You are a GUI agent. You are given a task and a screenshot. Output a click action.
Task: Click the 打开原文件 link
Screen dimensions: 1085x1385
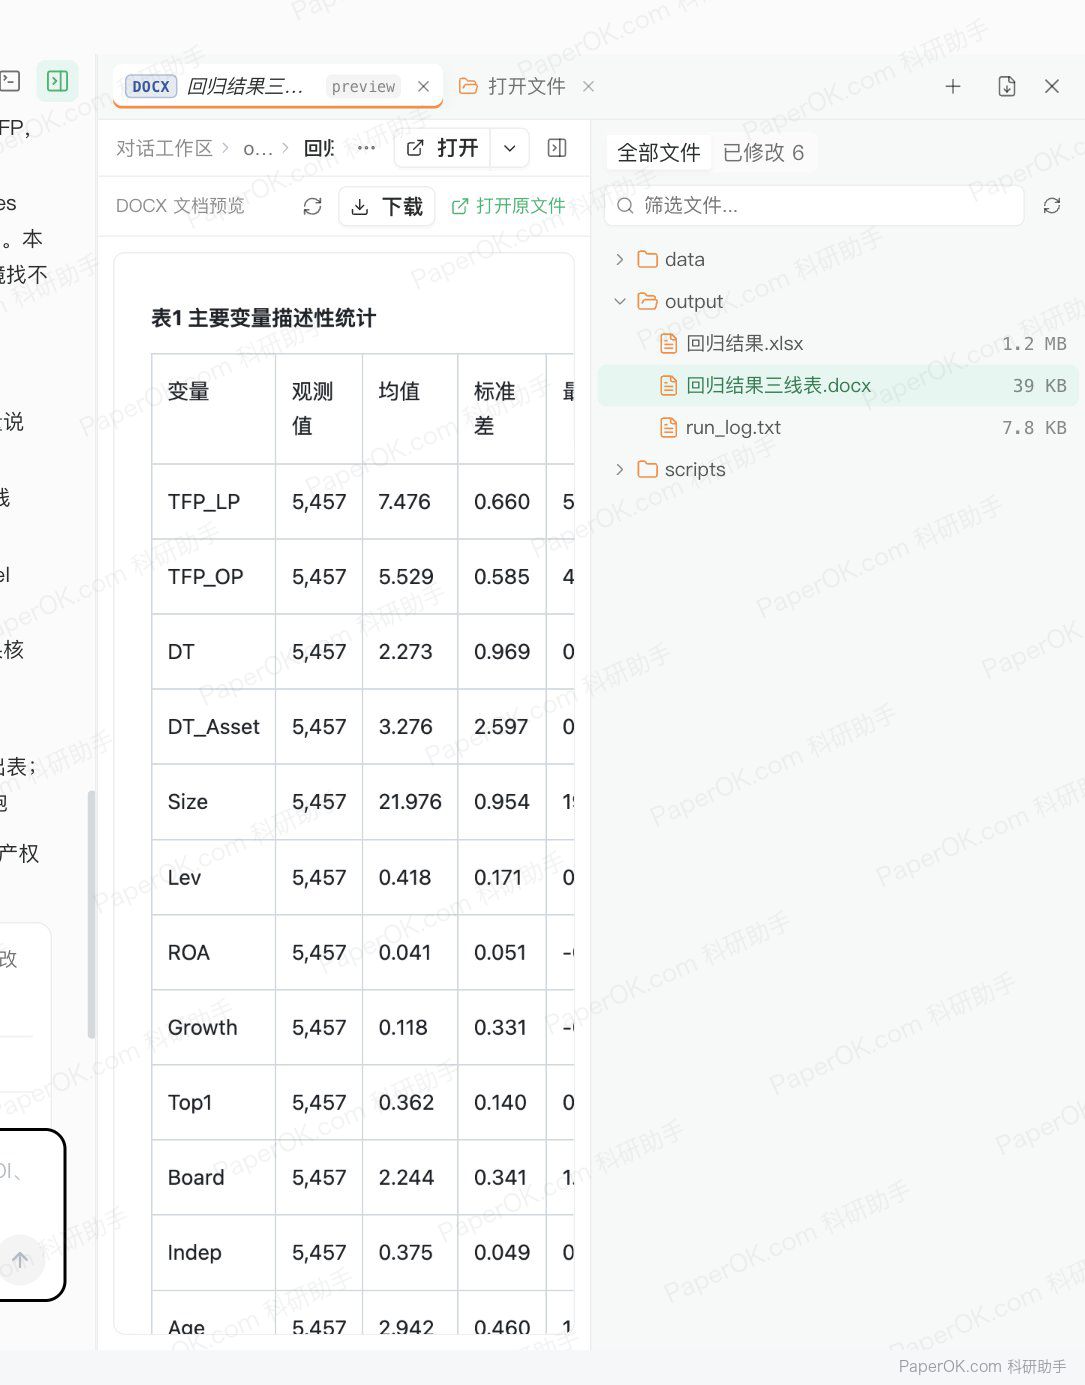pos(508,206)
